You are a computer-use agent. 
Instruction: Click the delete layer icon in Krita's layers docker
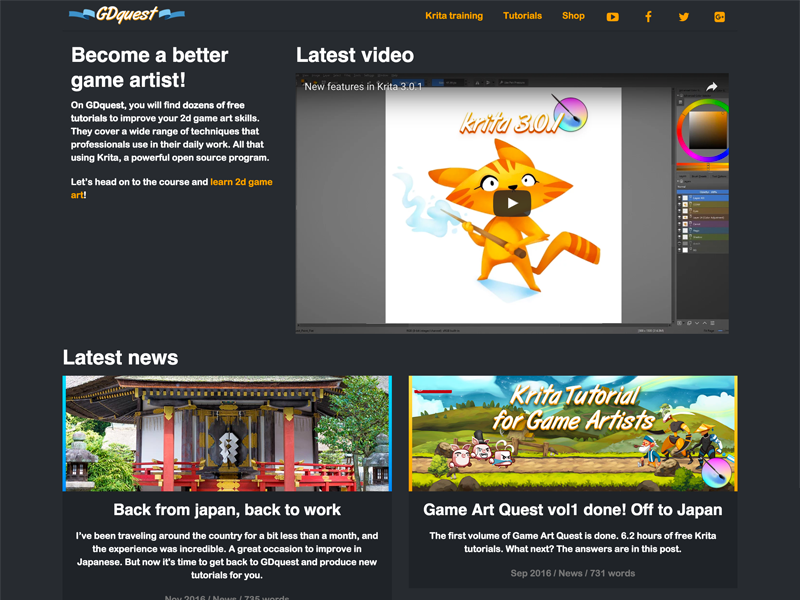712,323
